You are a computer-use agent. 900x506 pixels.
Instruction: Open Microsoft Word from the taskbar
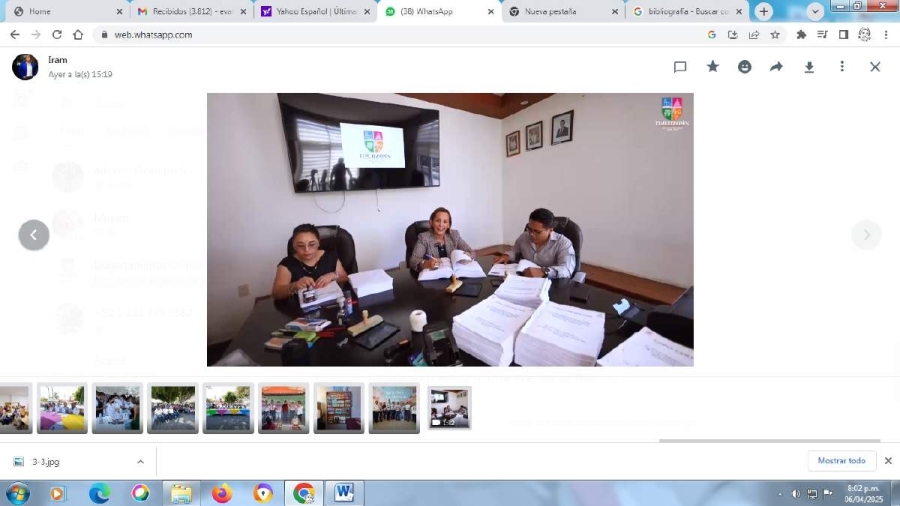click(x=344, y=493)
